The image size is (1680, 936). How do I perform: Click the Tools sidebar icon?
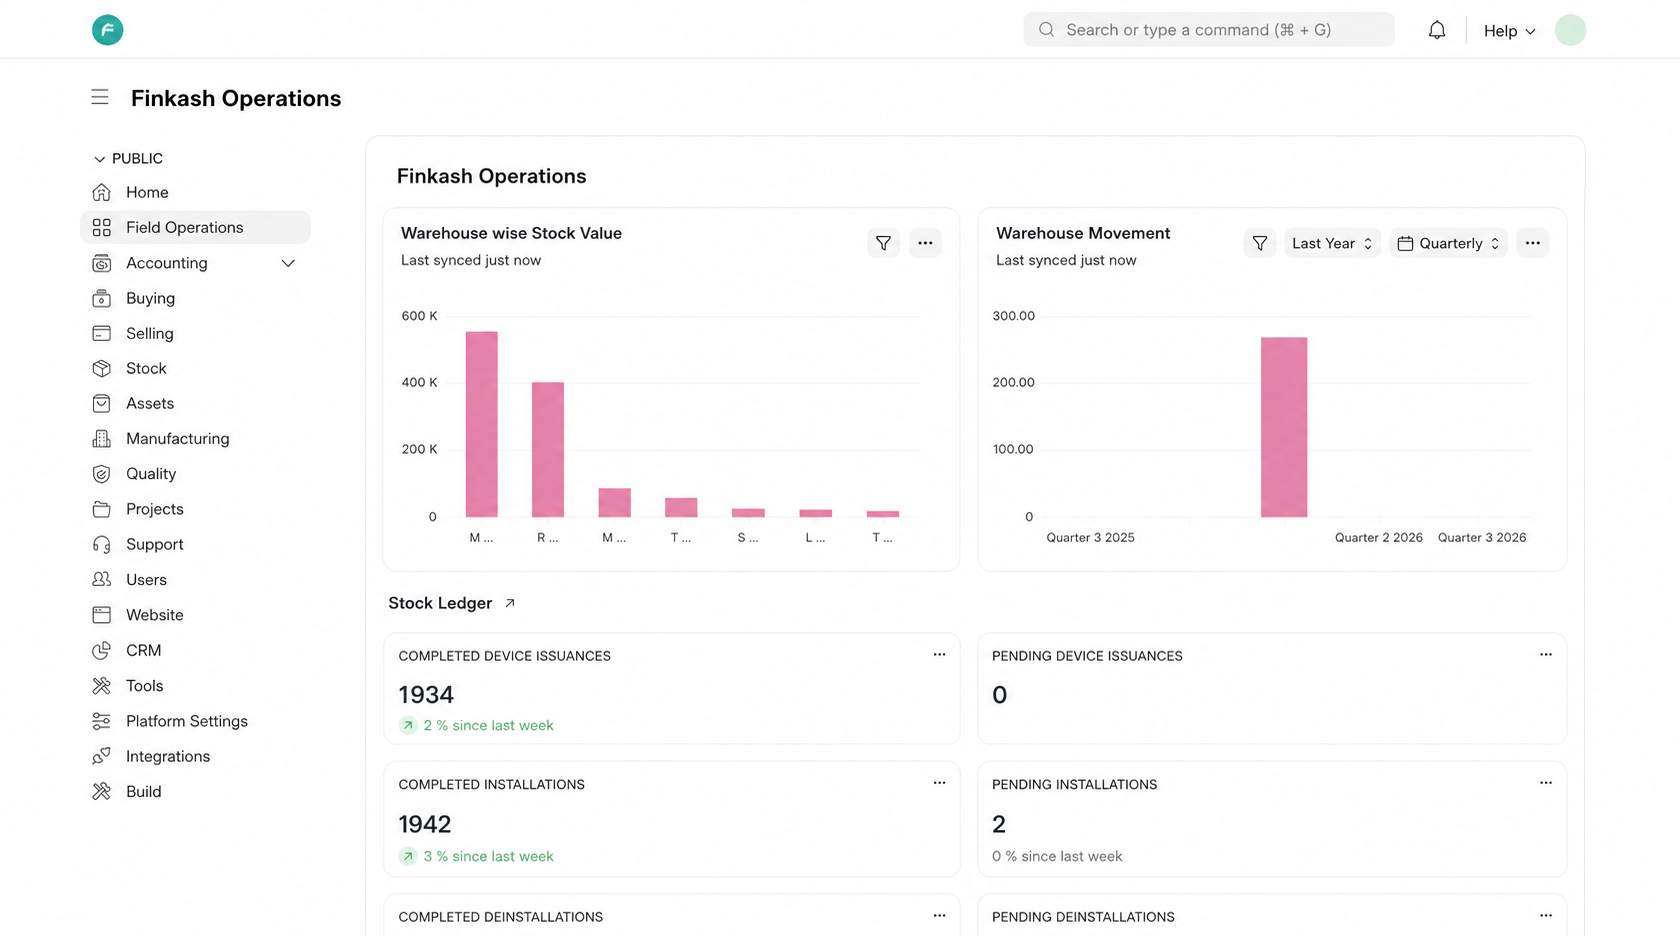101,685
